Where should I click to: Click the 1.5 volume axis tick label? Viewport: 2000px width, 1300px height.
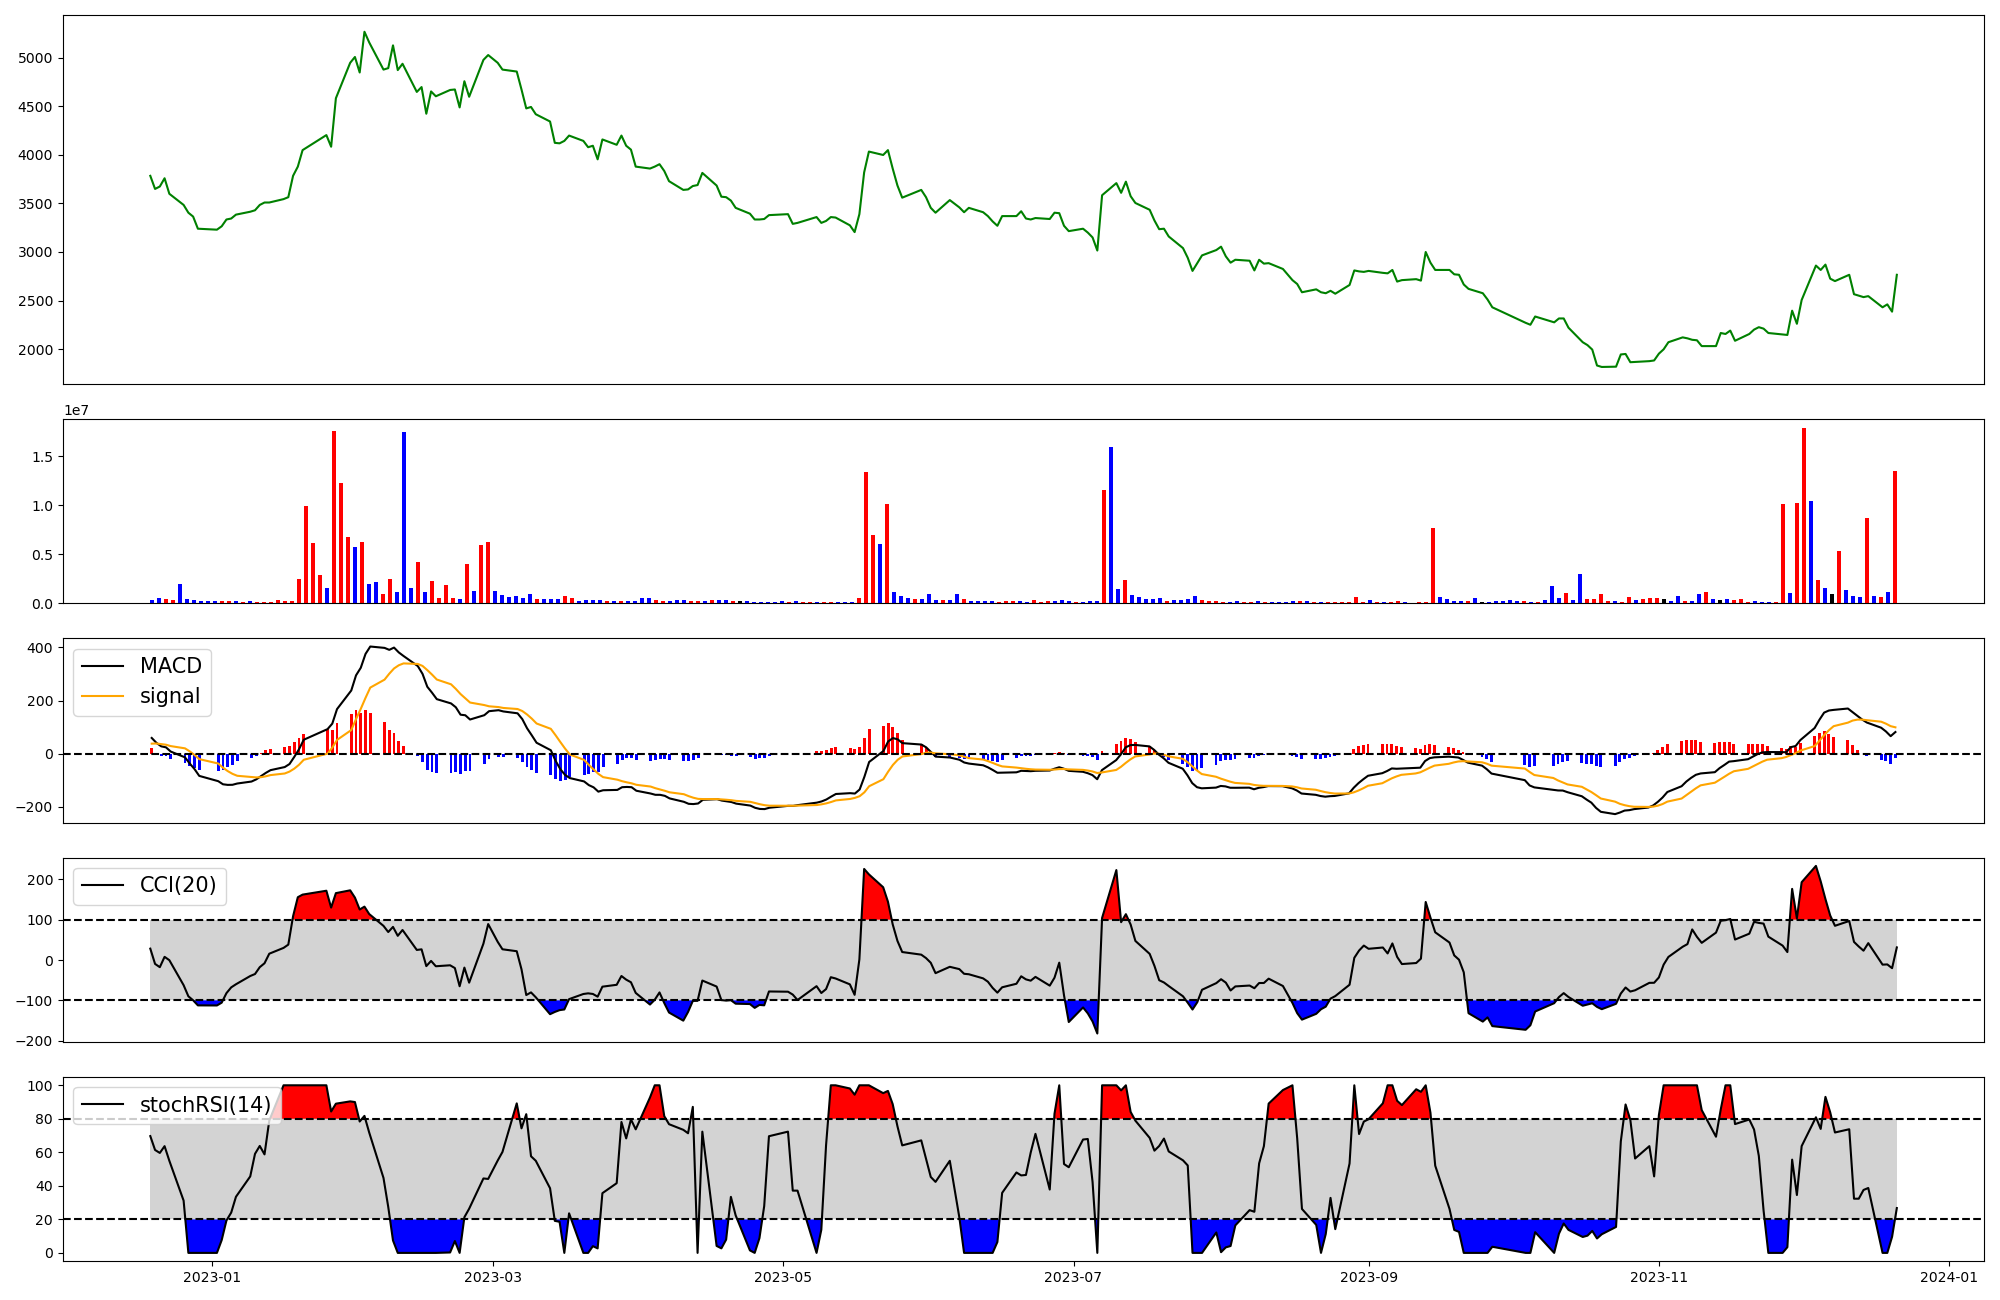(x=42, y=457)
